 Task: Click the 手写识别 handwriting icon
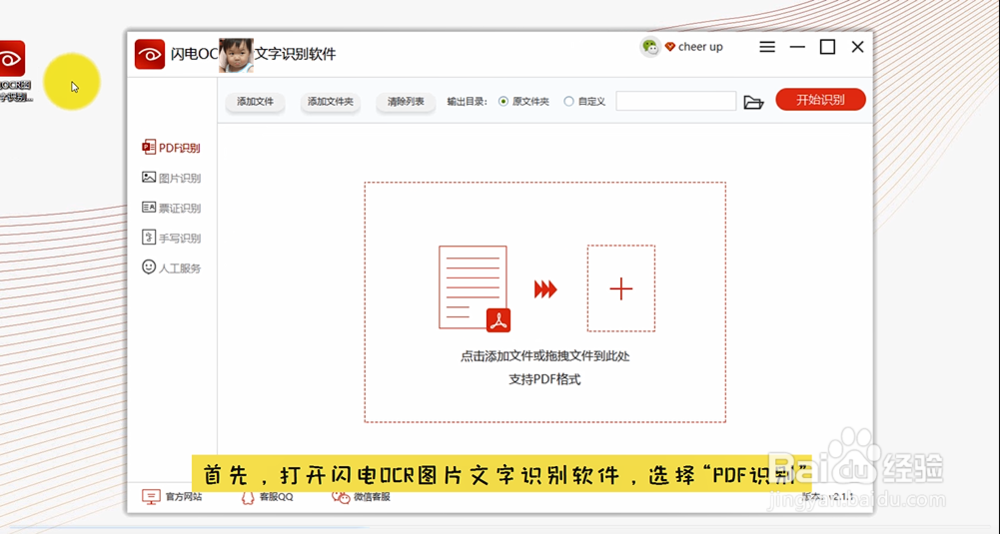(x=149, y=237)
